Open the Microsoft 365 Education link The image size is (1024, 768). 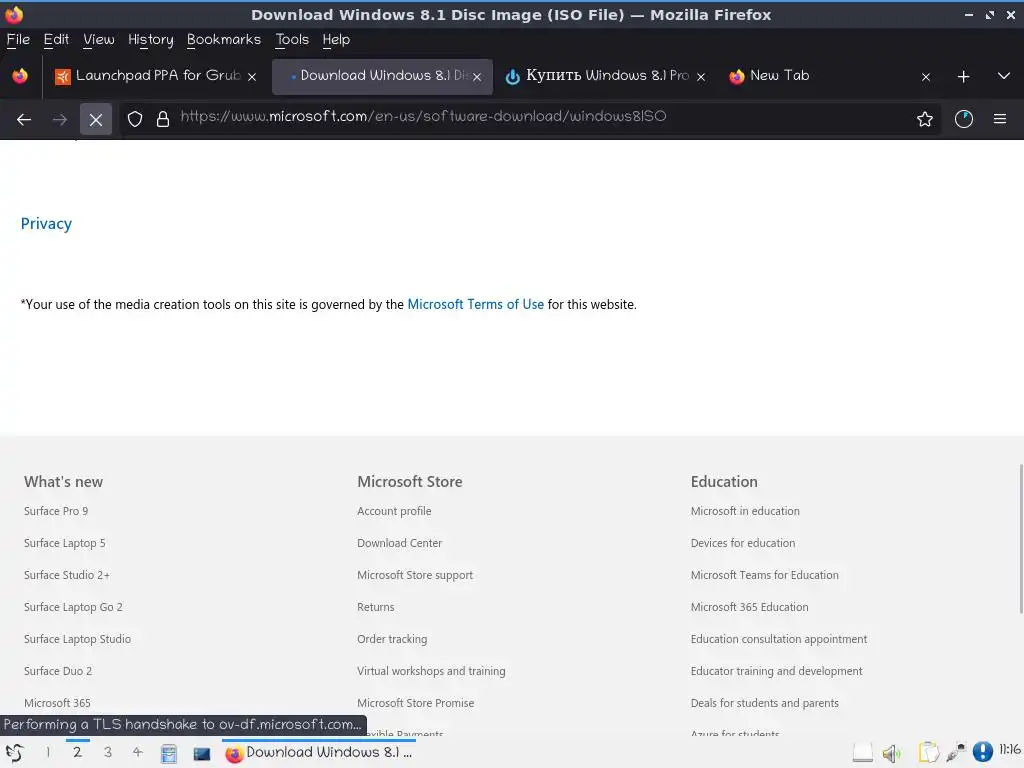coord(750,607)
